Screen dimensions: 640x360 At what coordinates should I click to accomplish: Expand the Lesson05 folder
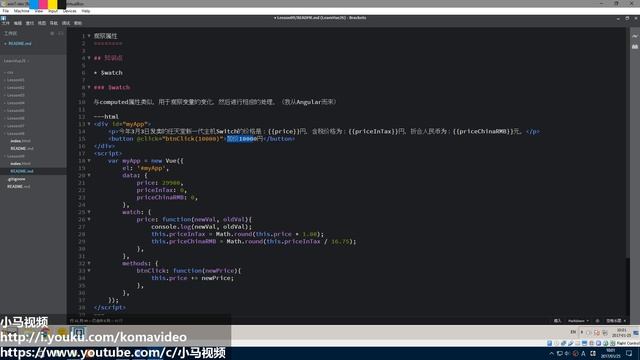(15, 110)
